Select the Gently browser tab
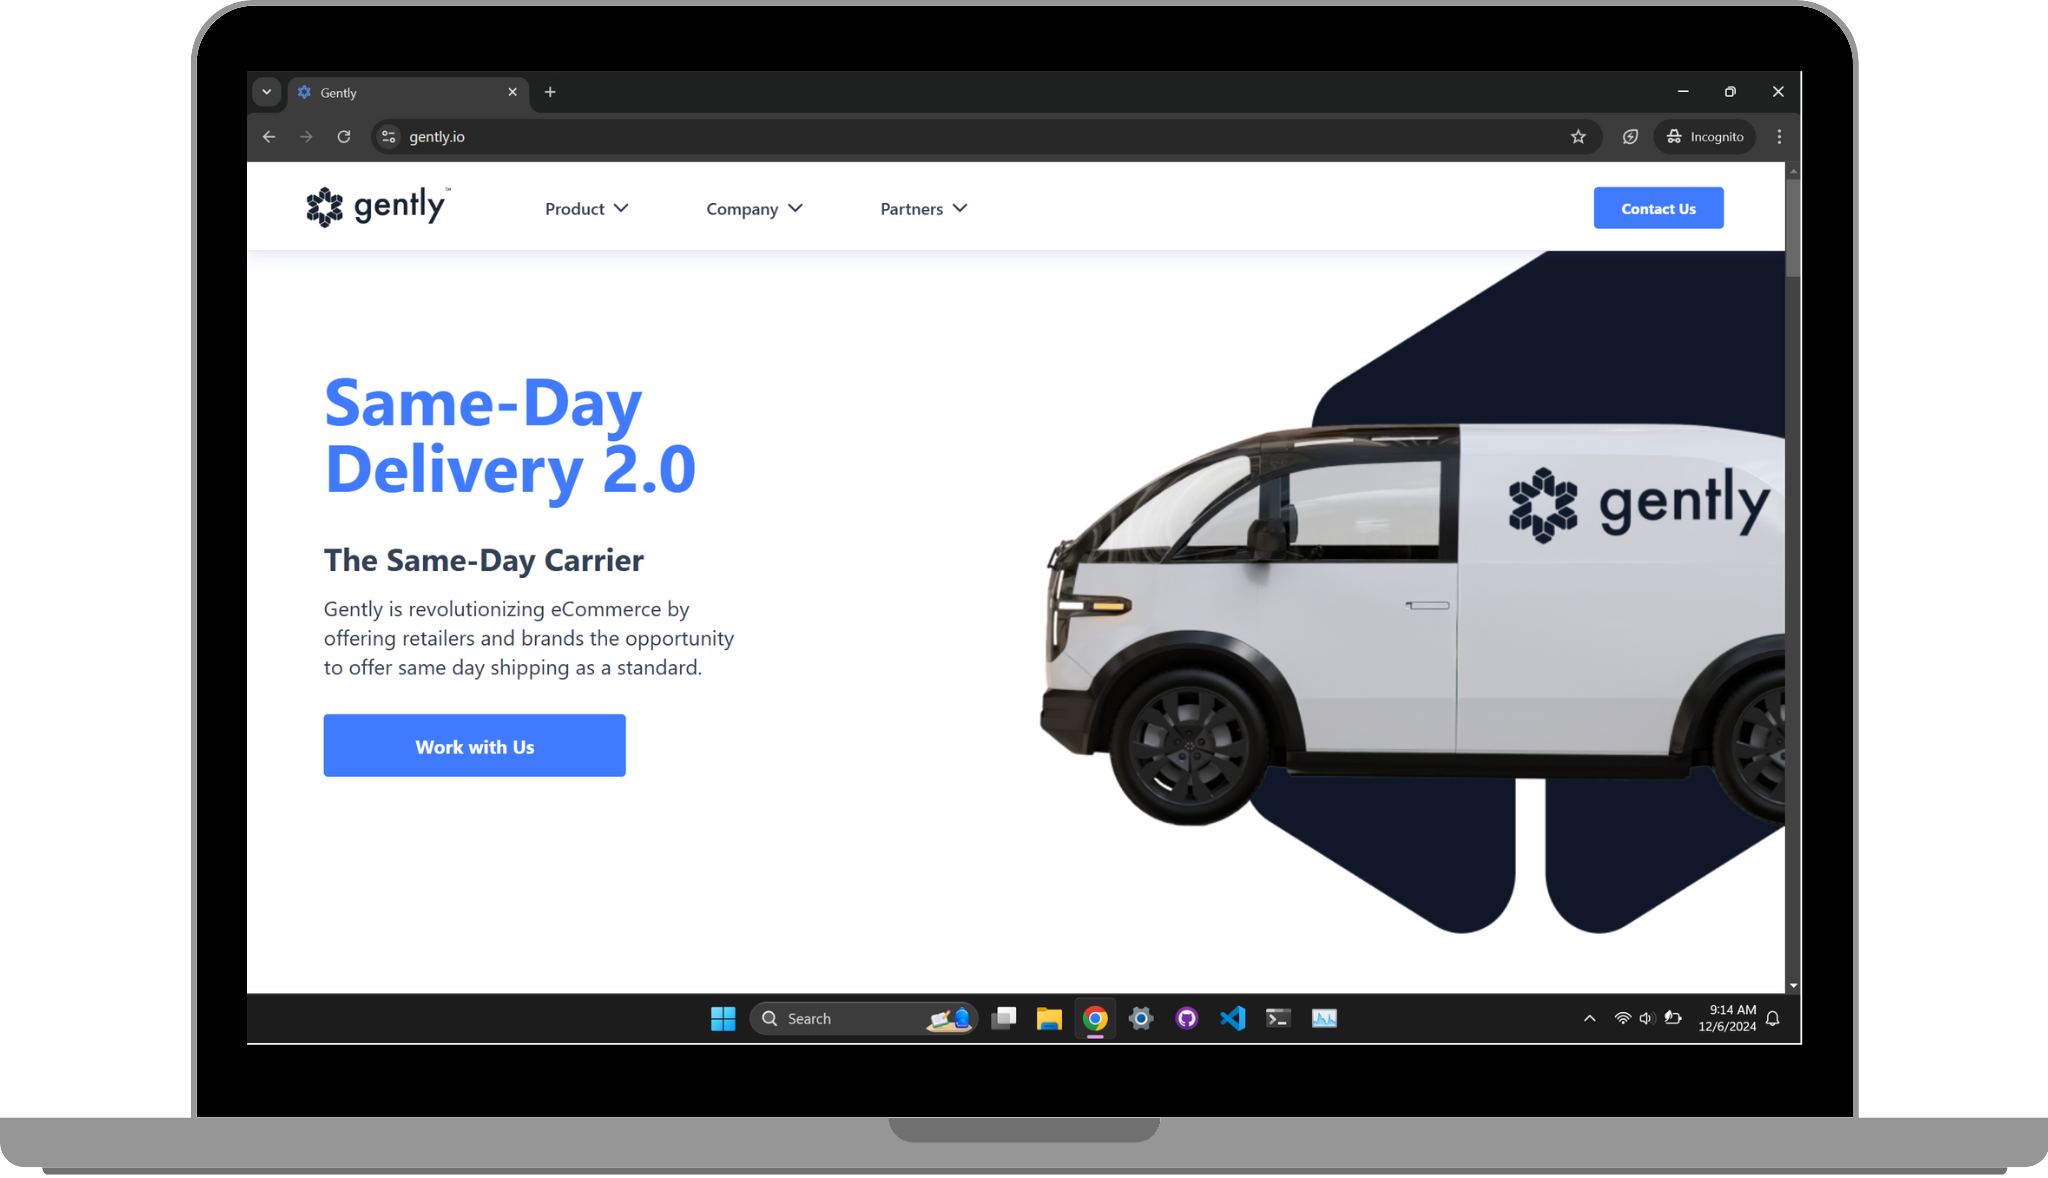Viewport: 2048px width, 1178px height. click(408, 93)
